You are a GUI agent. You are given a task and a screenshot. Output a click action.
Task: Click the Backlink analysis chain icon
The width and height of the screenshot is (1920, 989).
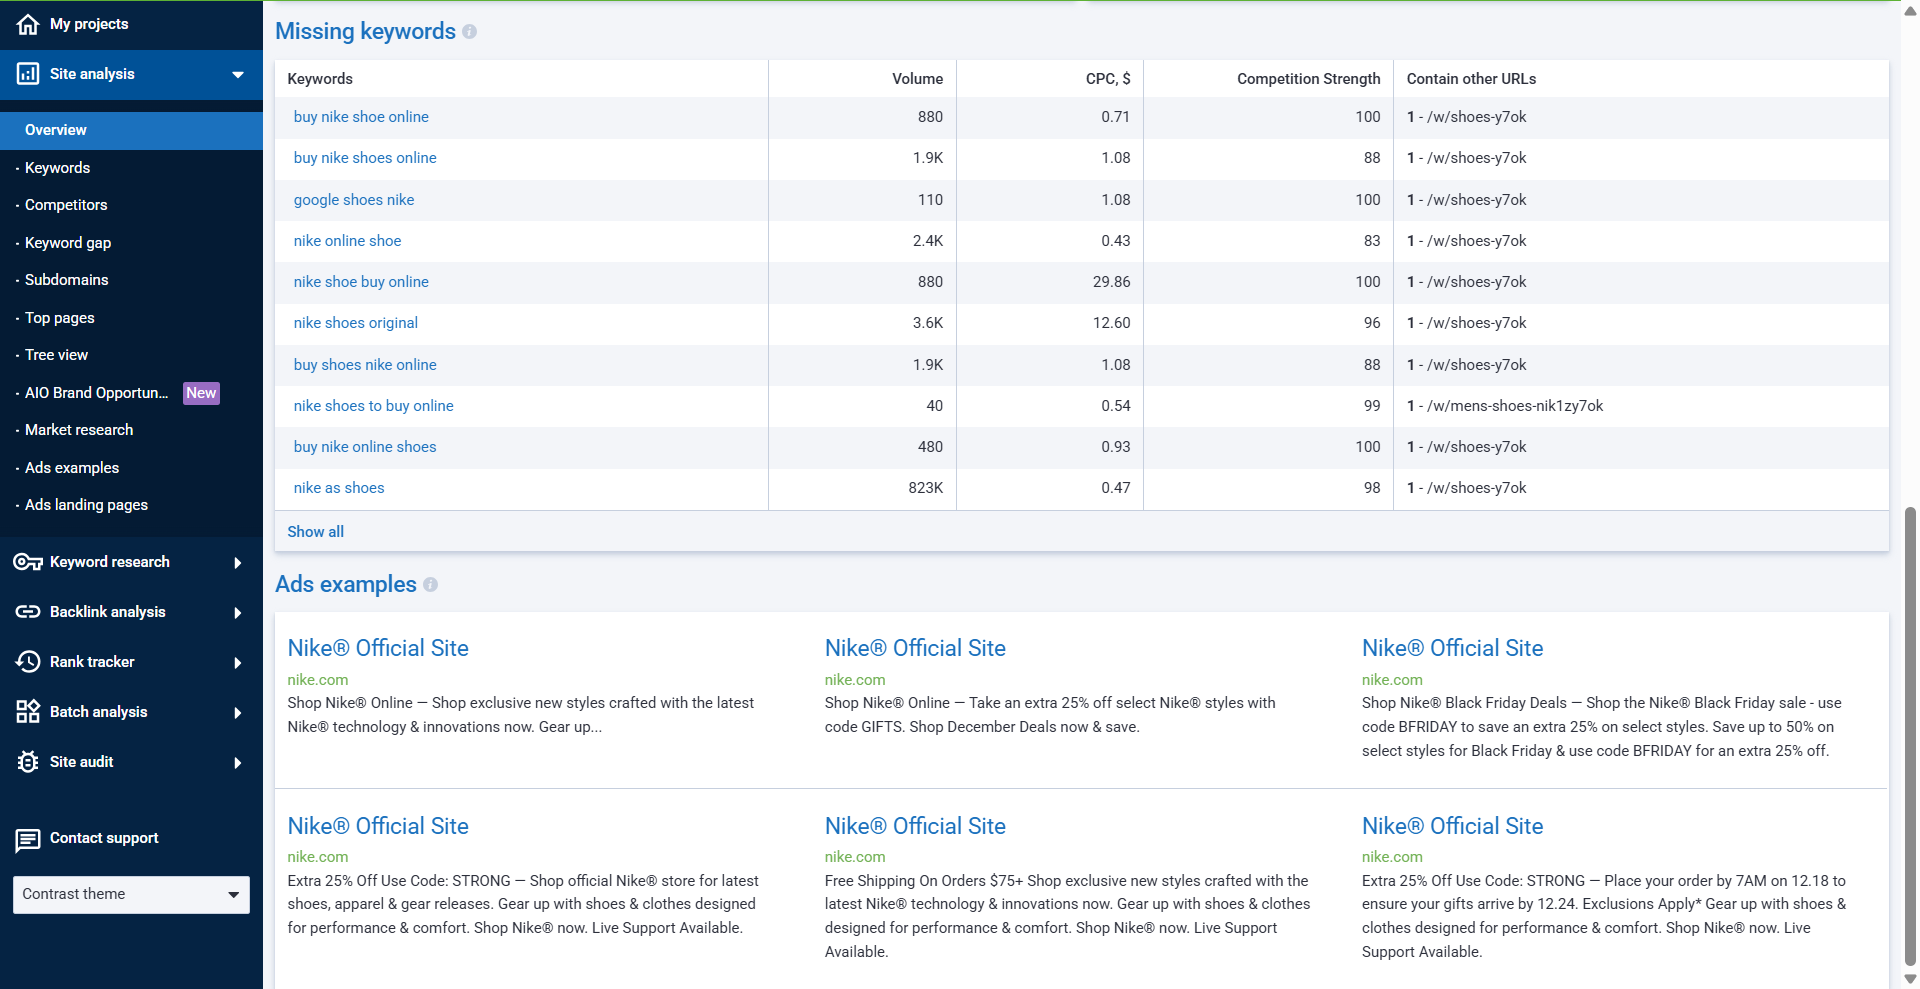click(x=28, y=612)
